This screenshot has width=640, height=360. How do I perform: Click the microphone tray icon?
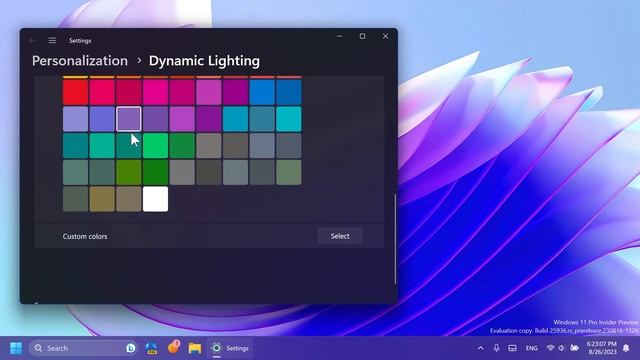496,348
